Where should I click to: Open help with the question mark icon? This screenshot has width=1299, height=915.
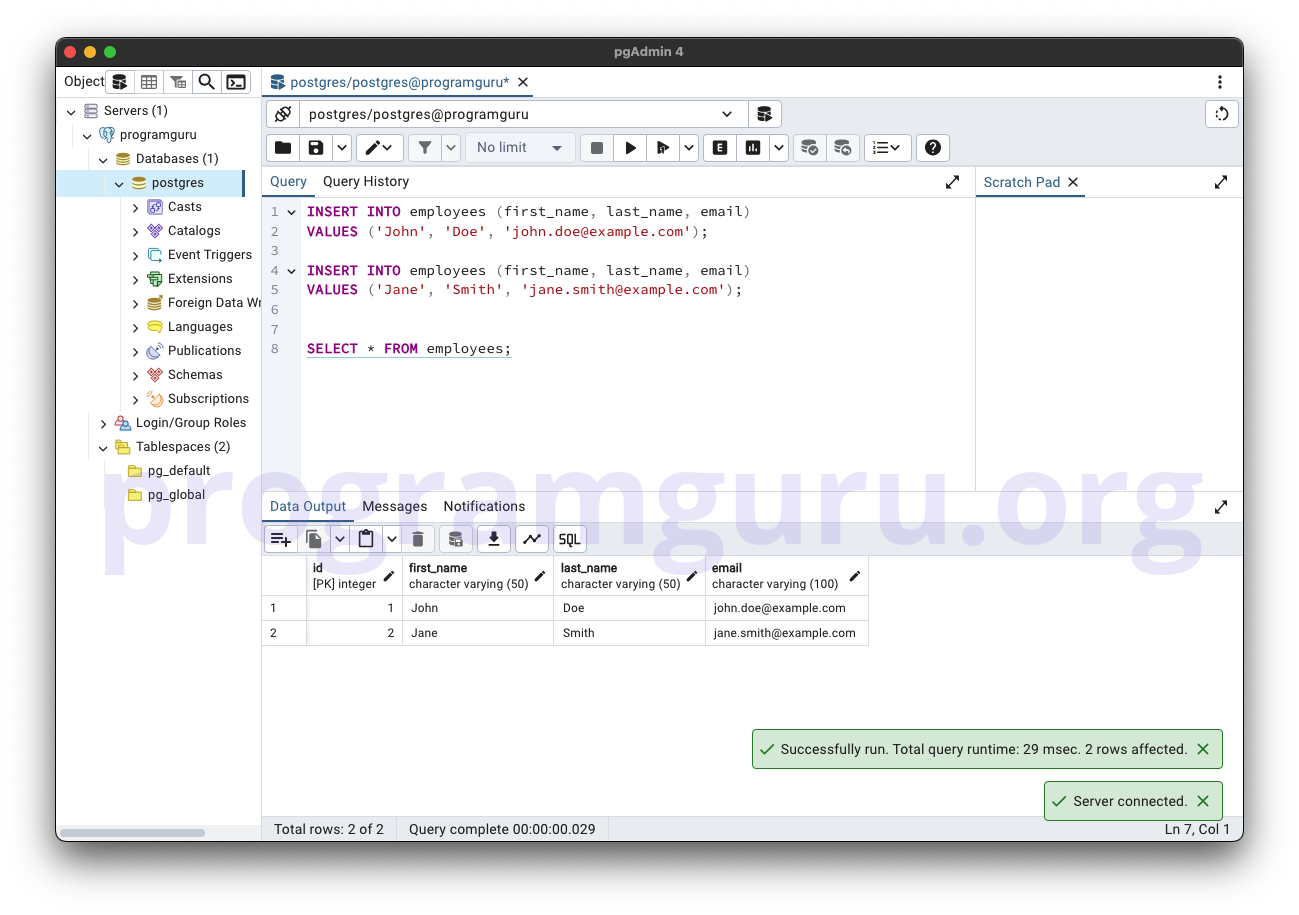(933, 148)
